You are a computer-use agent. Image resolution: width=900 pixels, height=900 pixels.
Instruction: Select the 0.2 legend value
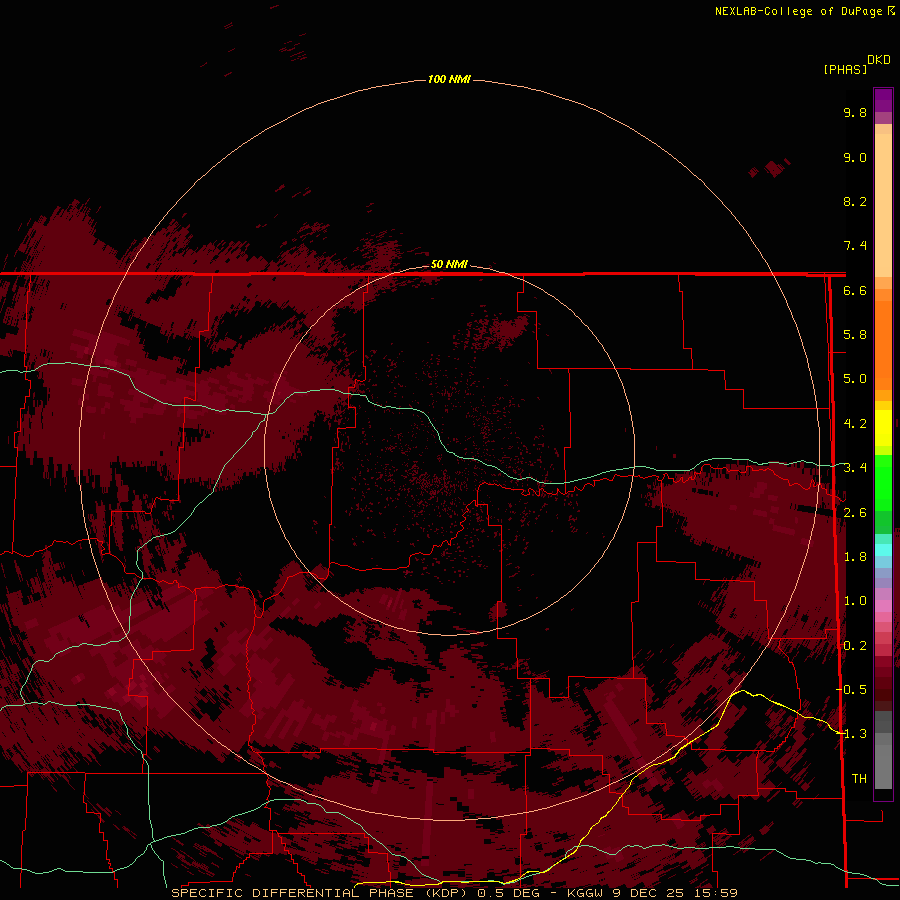[x=855, y=646]
